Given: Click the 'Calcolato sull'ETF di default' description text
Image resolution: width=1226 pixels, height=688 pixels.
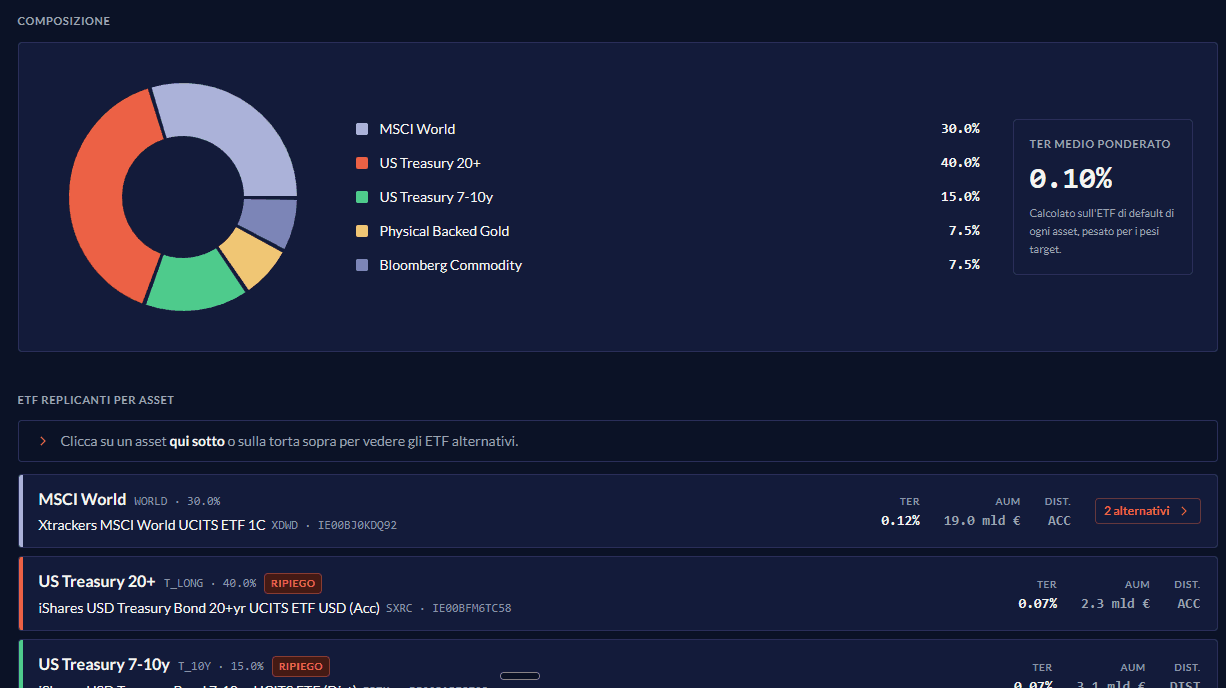Looking at the screenshot, I should 1101,231.
